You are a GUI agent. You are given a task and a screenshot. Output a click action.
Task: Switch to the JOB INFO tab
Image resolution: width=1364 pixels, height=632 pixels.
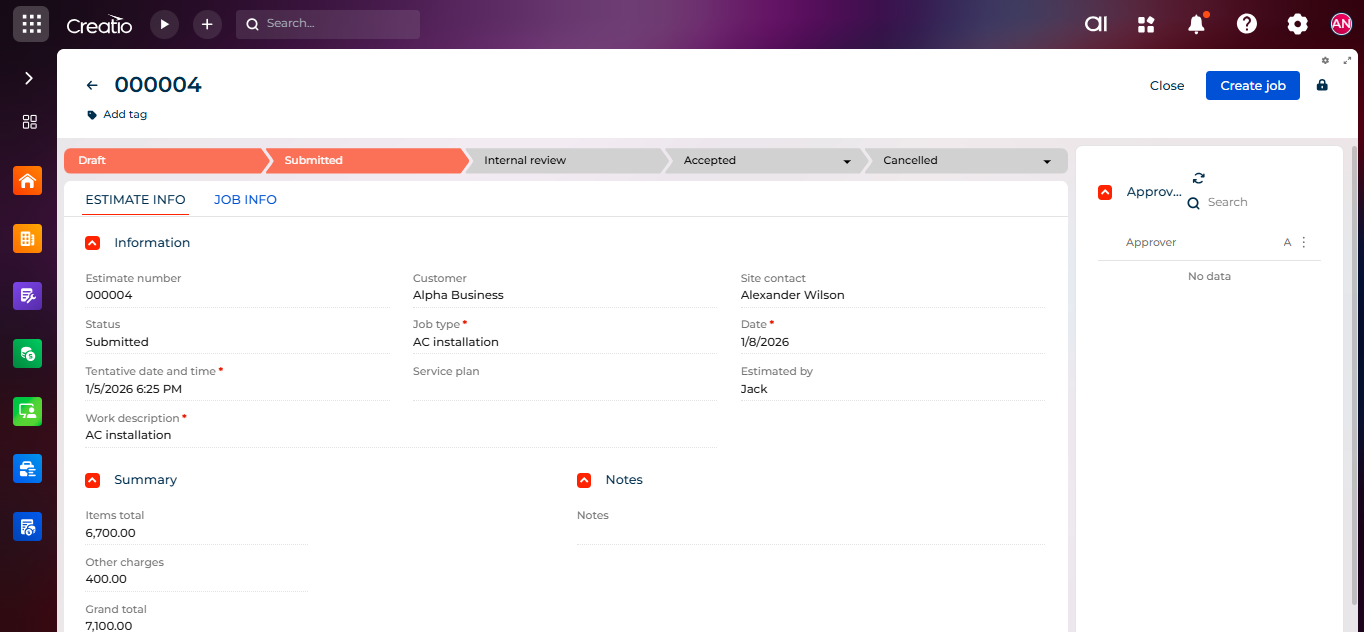tap(245, 200)
